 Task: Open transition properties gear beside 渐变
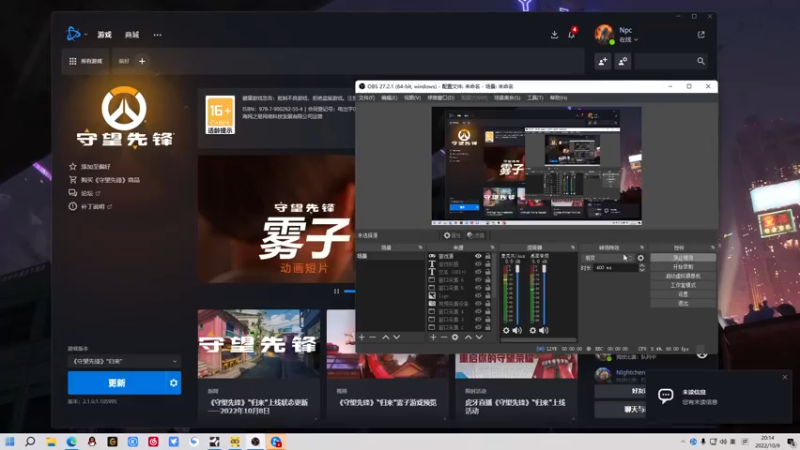click(641, 258)
